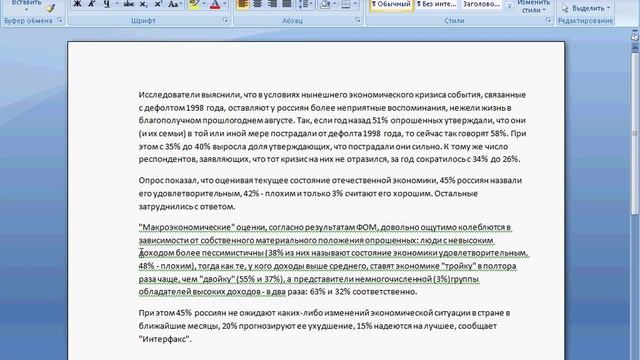
Task: Click the word "Интерфакс" at the document end
Action: 164,339
